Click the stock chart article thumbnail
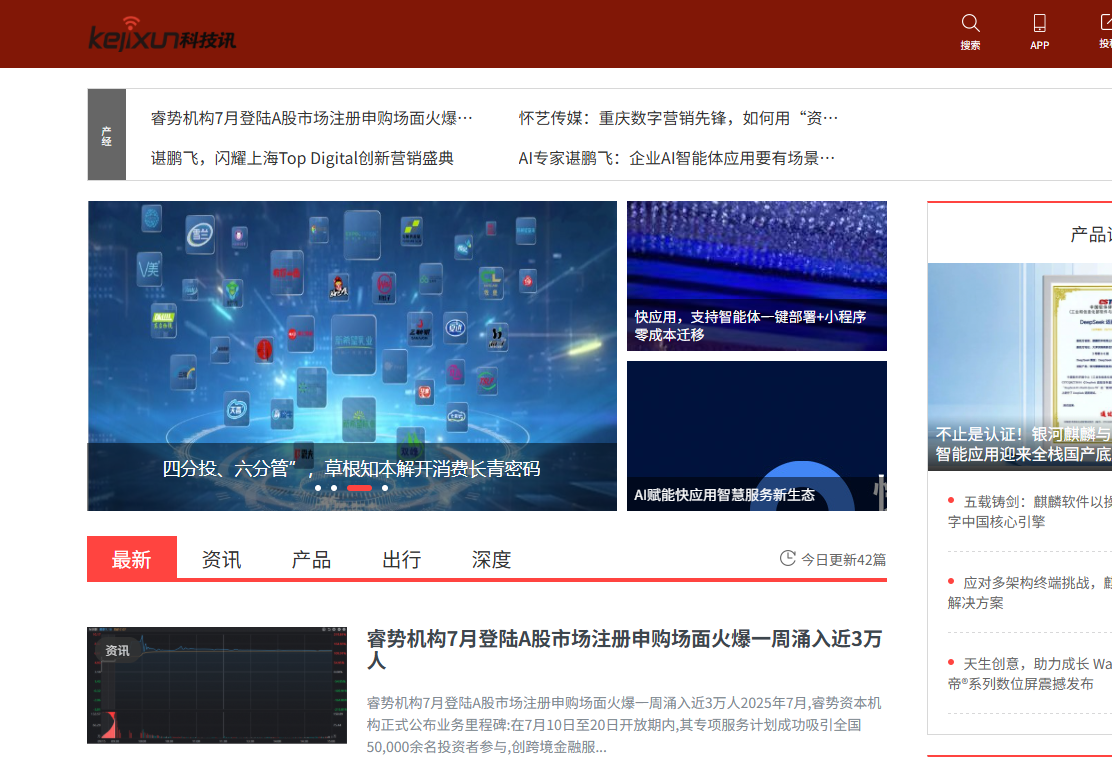 pos(217,685)
